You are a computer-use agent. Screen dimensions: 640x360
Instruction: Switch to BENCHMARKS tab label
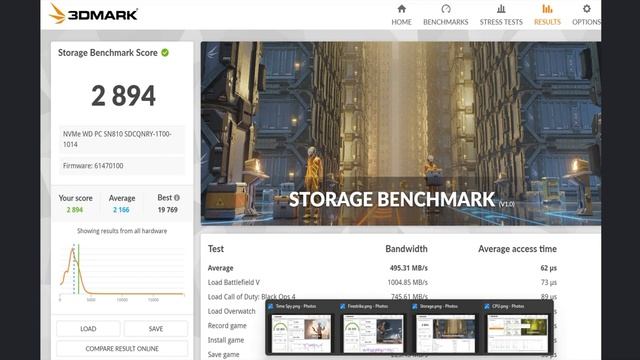point(446,22)
